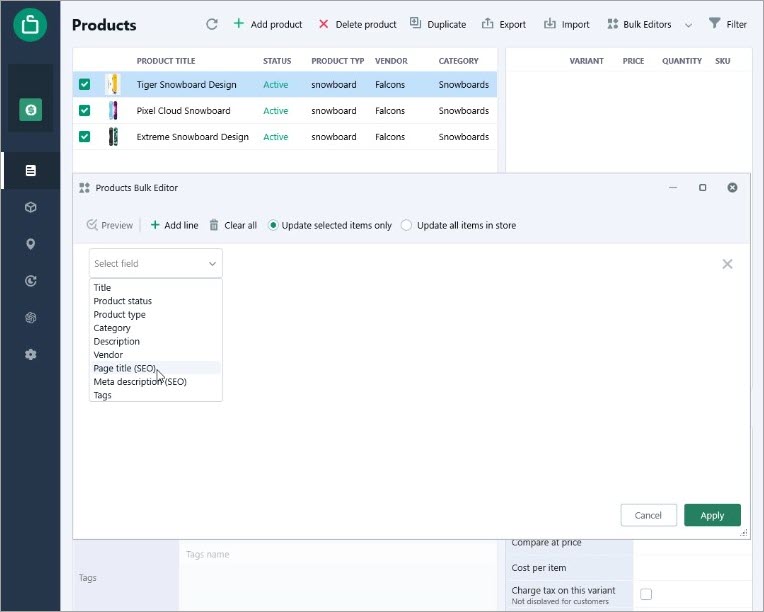
Task: Toggle Charge tax on this variant checkbox
Action: 646,594
